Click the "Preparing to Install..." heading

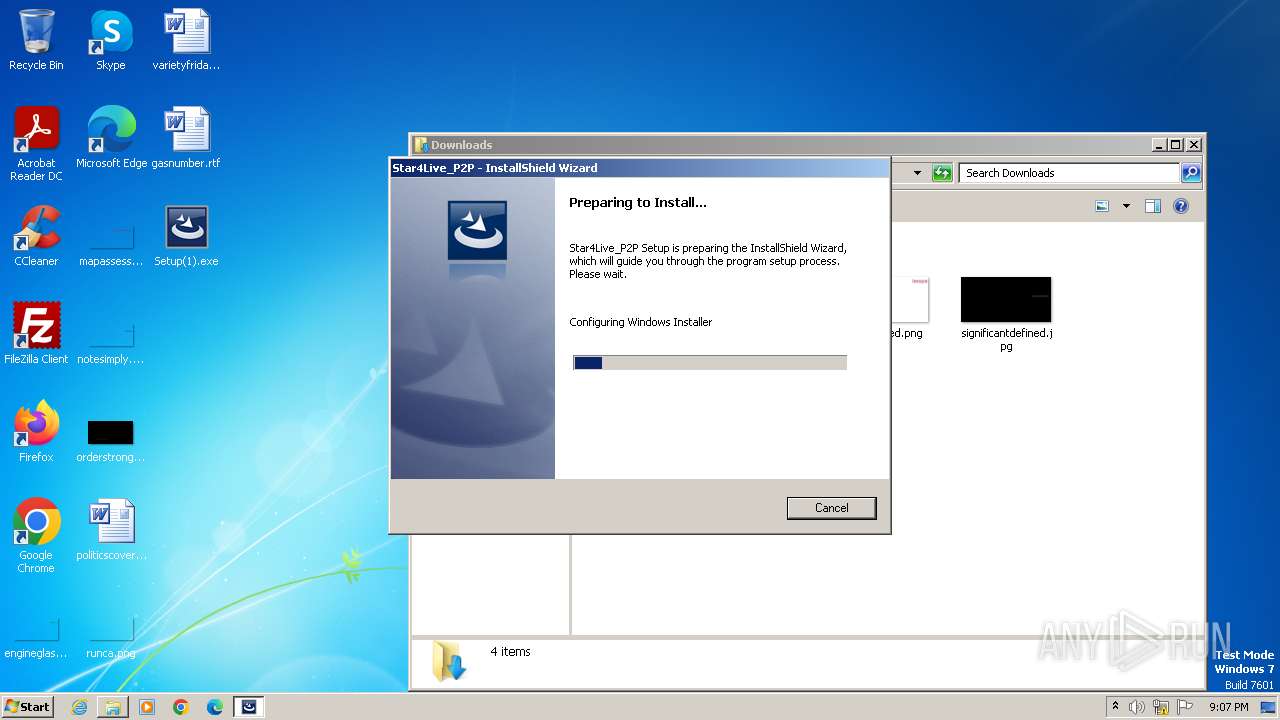pyautogui.click(x=638, y=202)
